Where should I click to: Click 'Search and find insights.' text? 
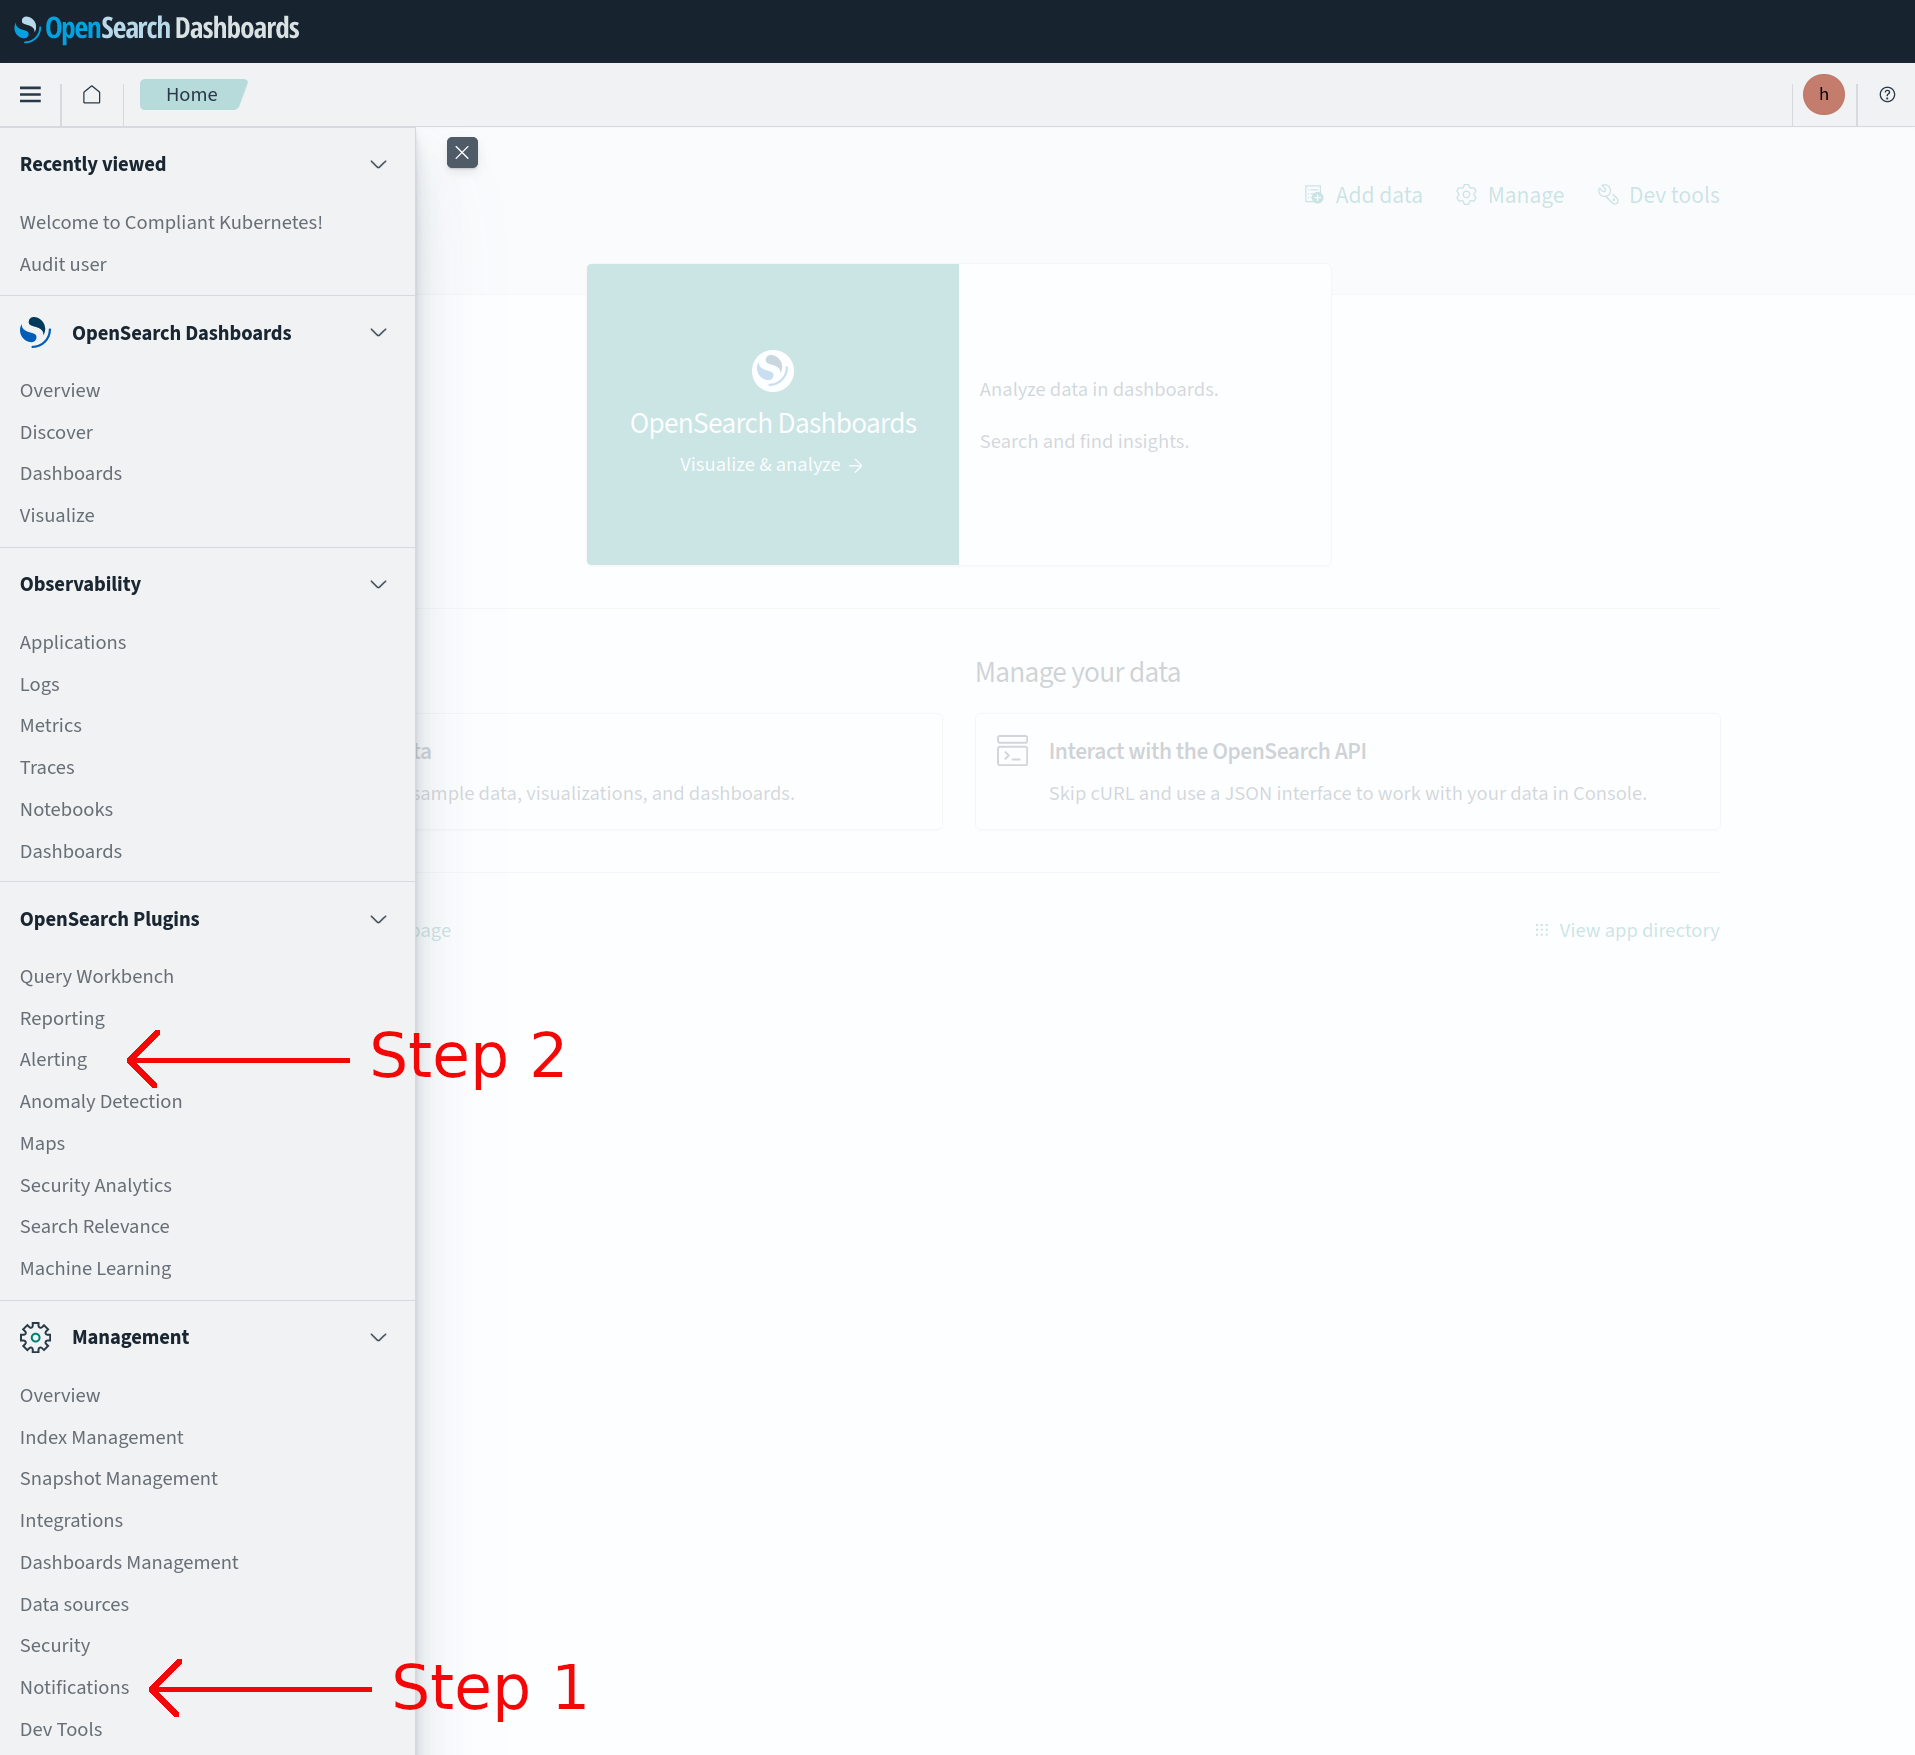(x=1084, y=441)
